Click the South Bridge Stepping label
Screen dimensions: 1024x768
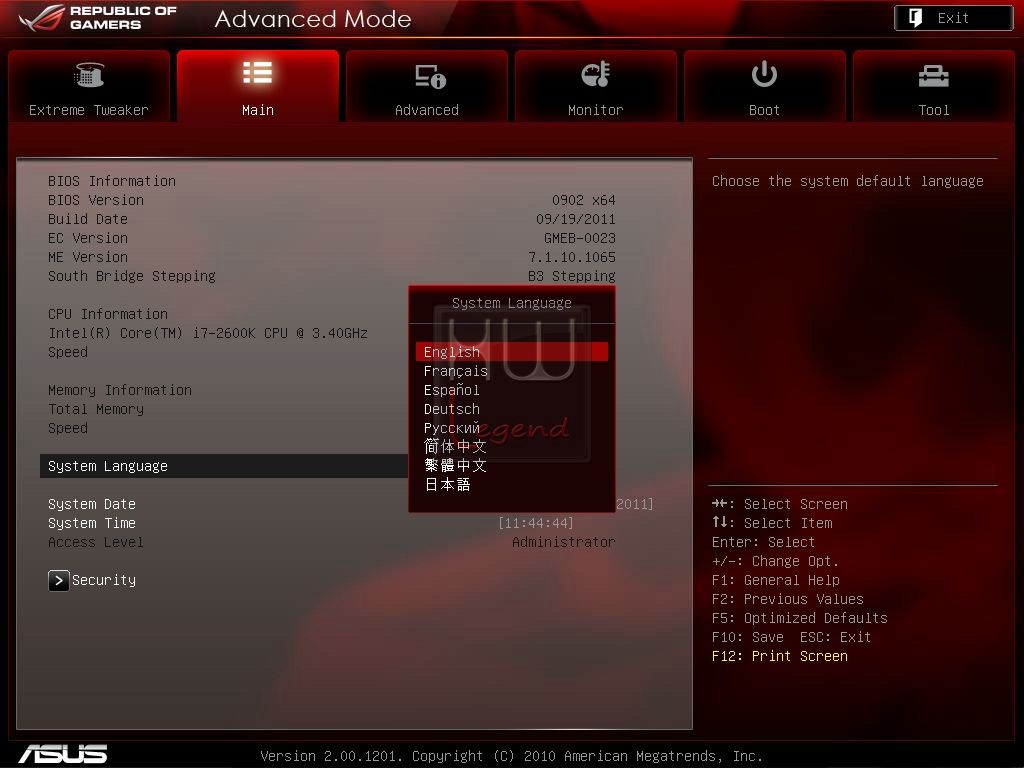point(131,276)
